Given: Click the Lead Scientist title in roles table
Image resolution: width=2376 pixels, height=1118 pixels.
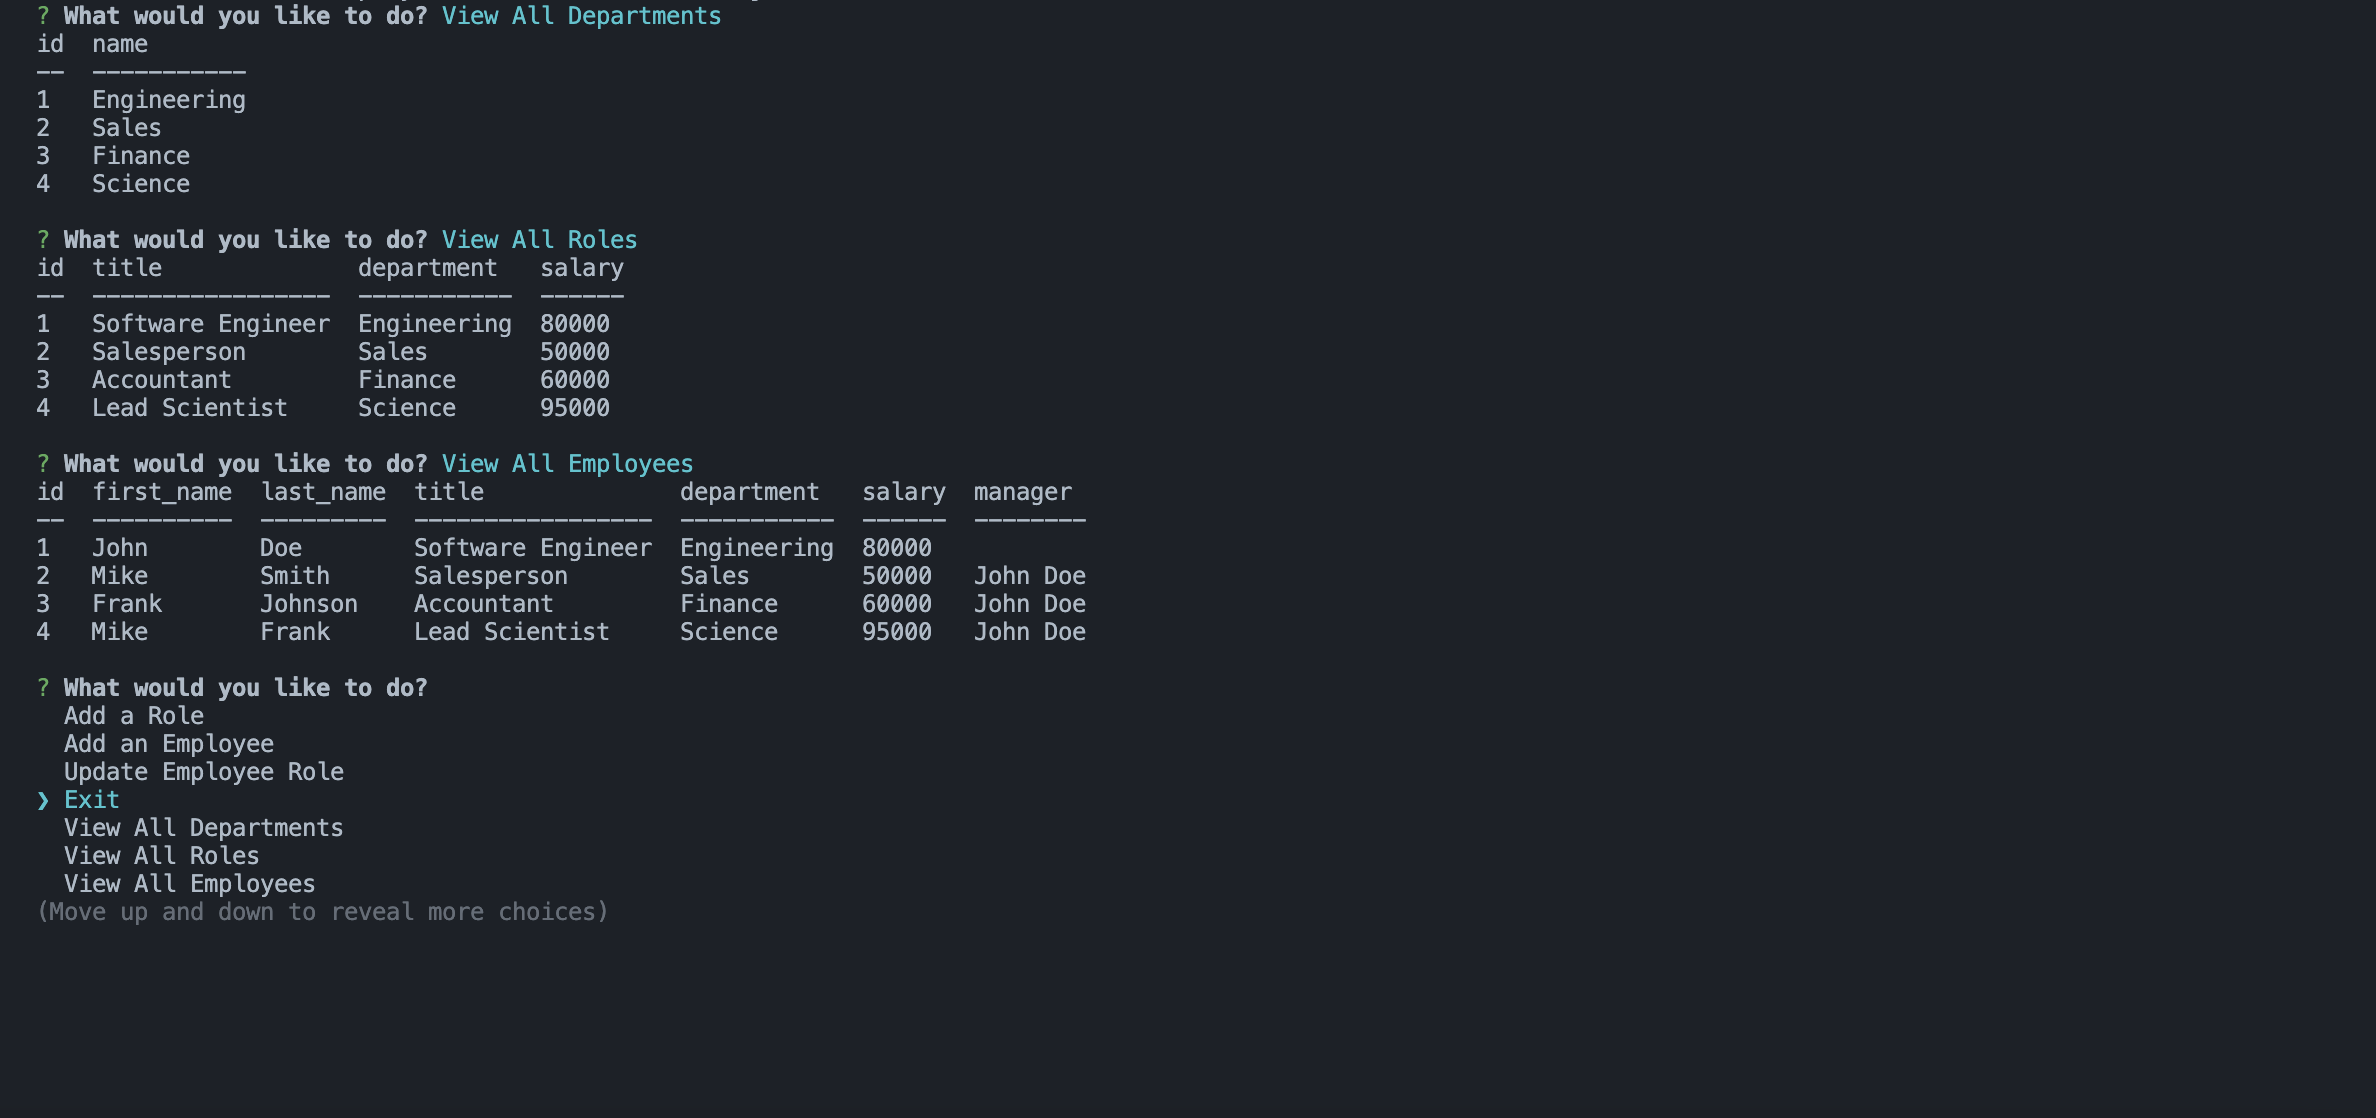Looking at the screenshot, I should click(189, 408).
